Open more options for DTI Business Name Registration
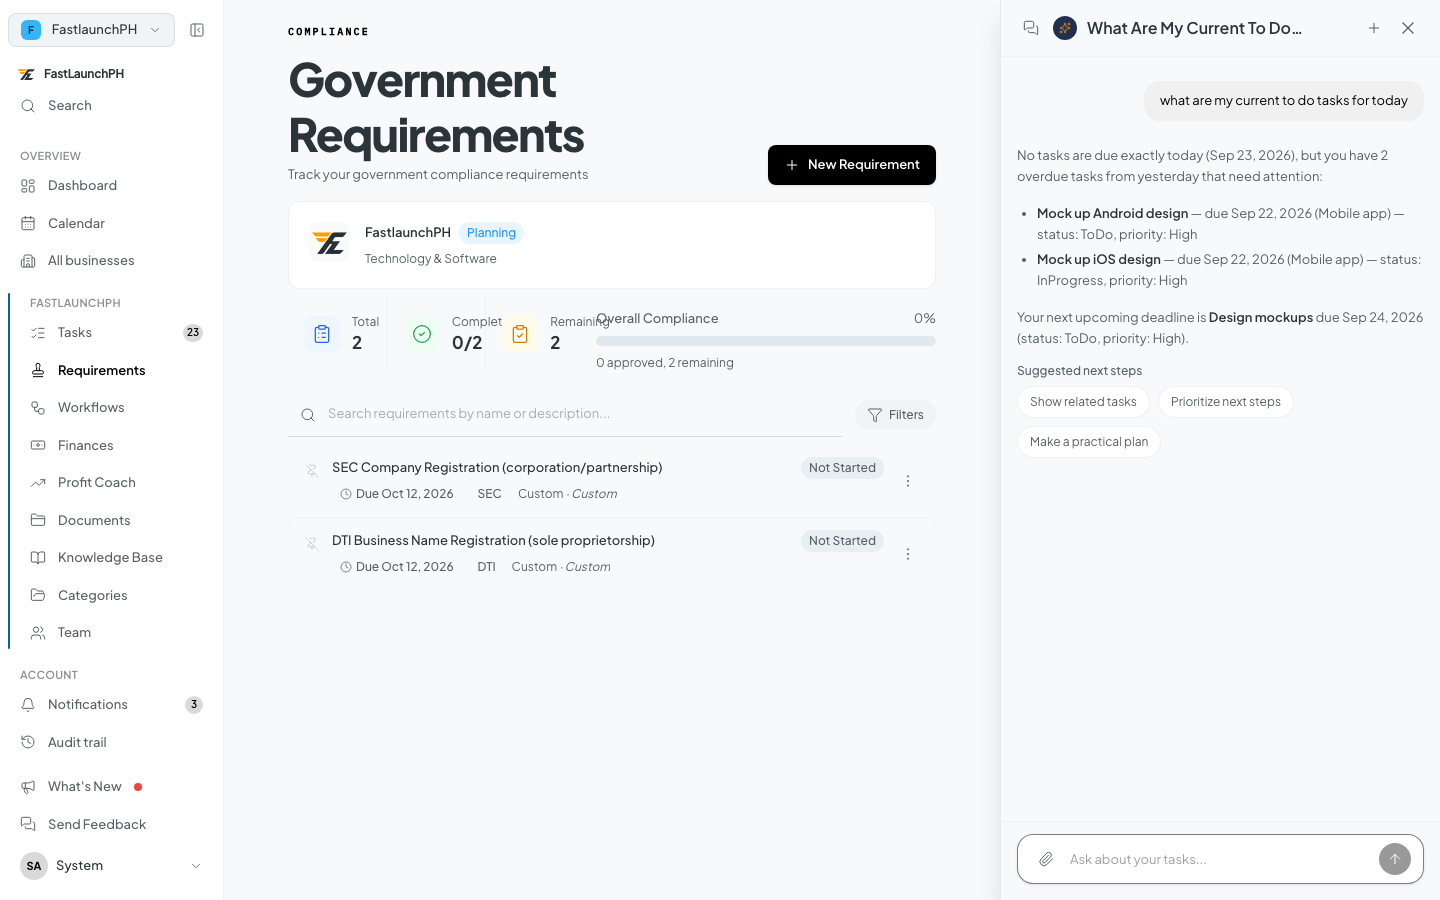Screen dimensions: 1440x900 click(x=908, y=554)
